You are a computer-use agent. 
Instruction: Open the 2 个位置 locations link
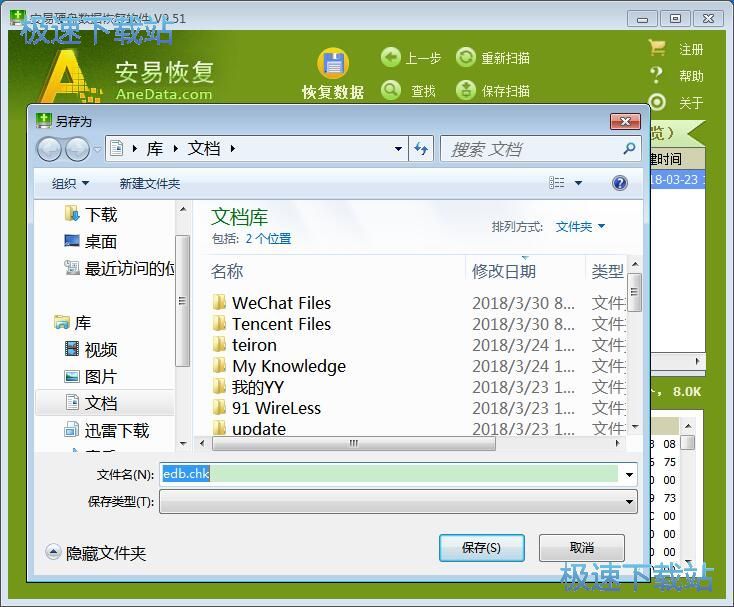pos(268,239)
